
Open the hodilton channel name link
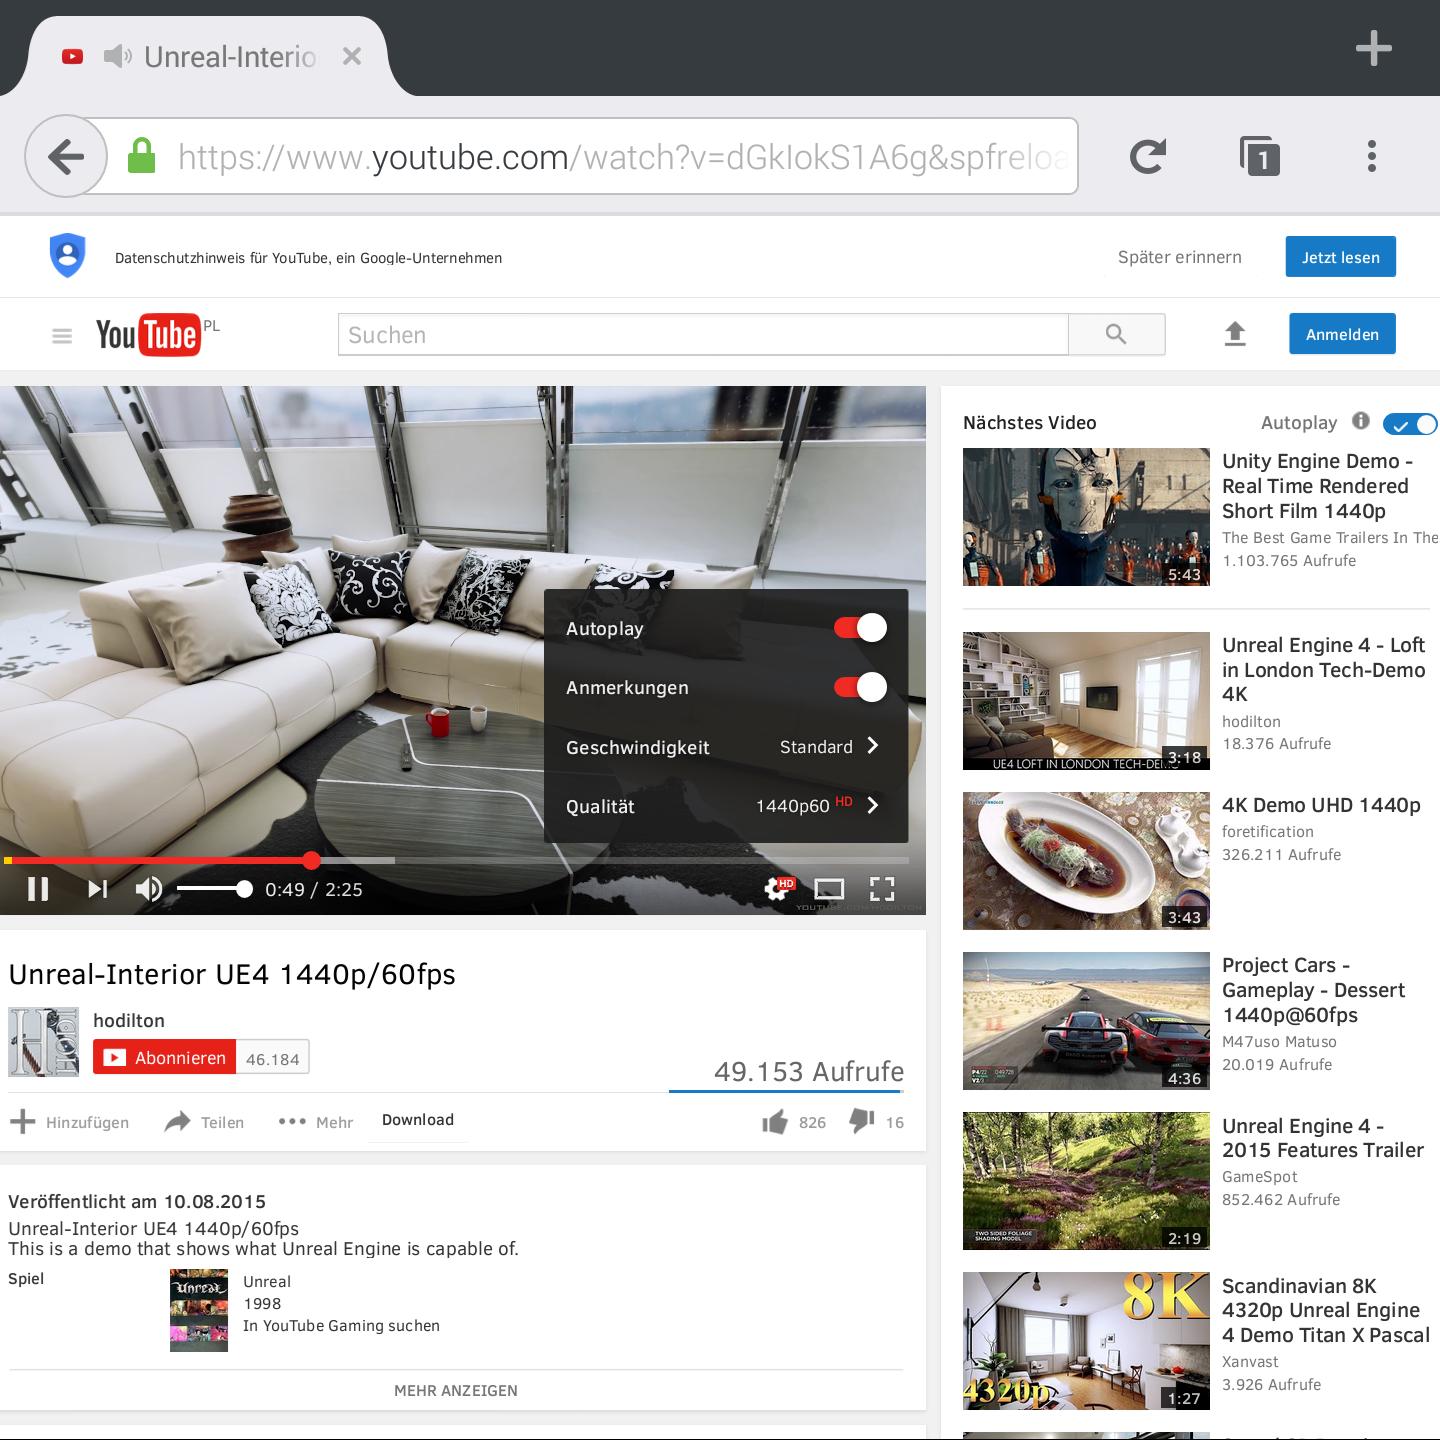(129, 1020)
